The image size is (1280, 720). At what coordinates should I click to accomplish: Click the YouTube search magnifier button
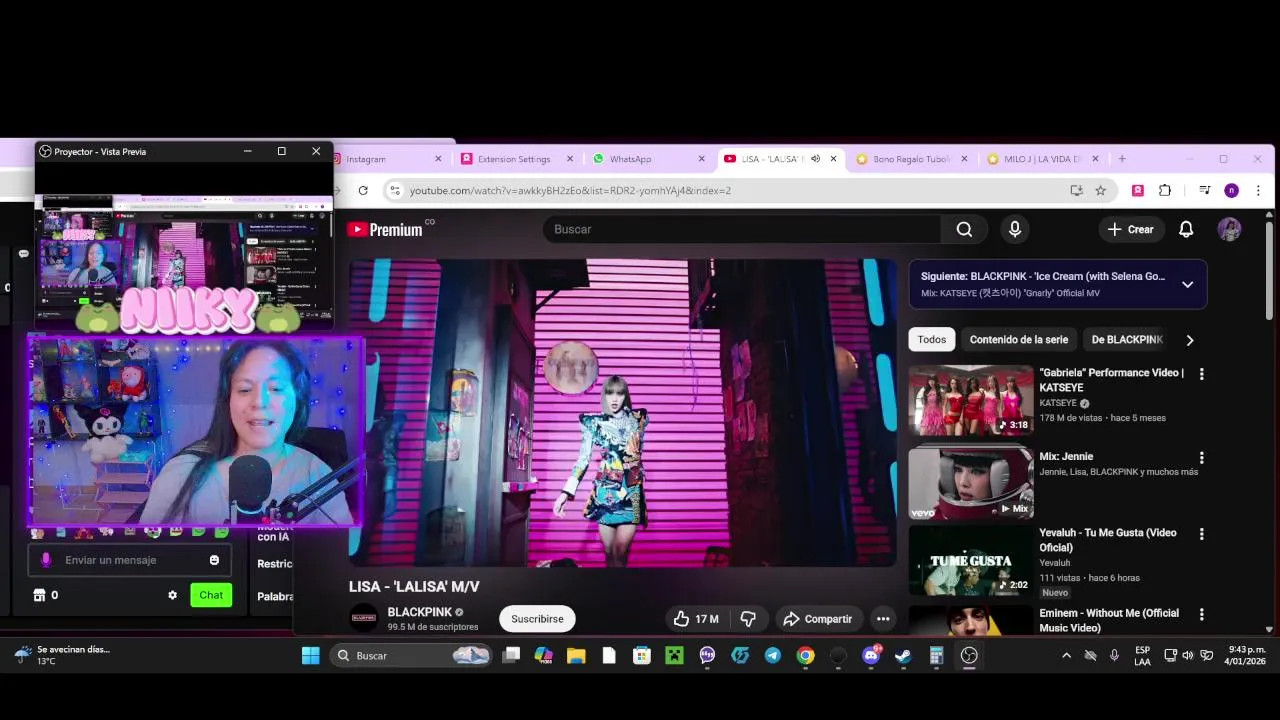pos(964,229)
